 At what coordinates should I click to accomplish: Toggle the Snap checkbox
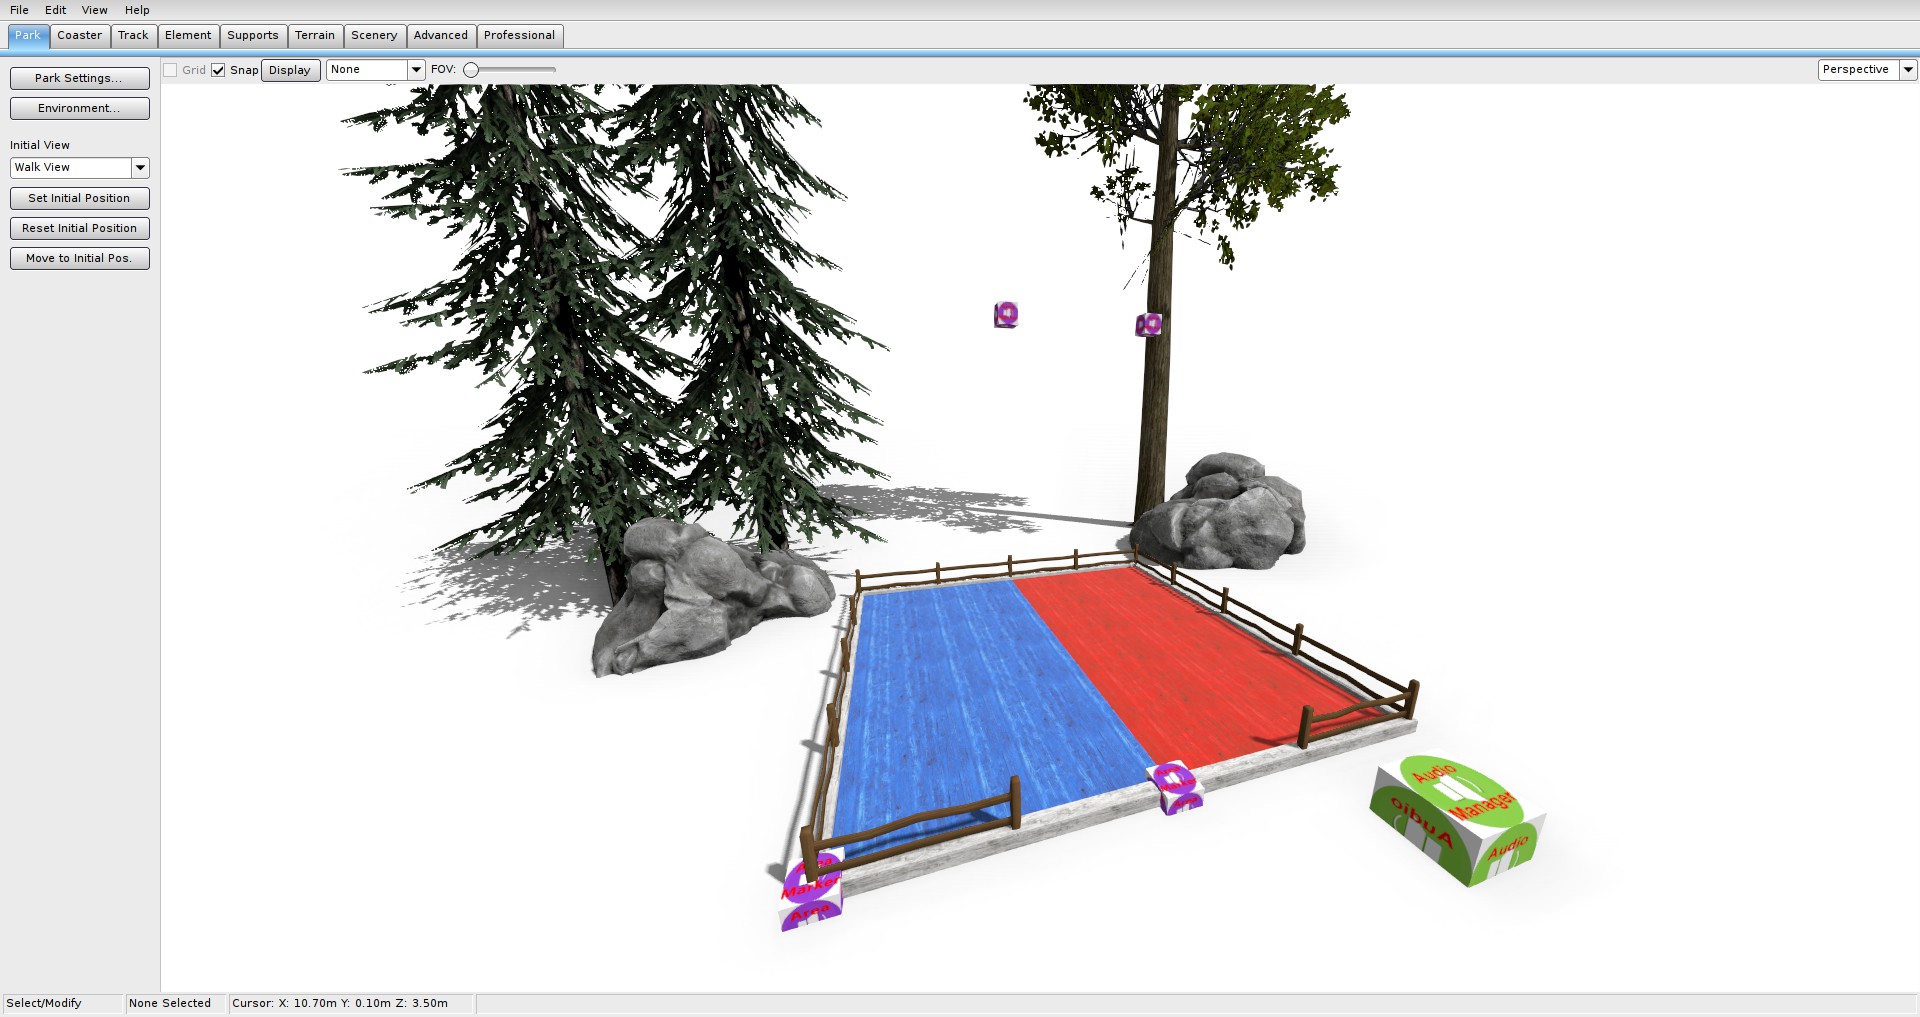[x=218, y=70]
